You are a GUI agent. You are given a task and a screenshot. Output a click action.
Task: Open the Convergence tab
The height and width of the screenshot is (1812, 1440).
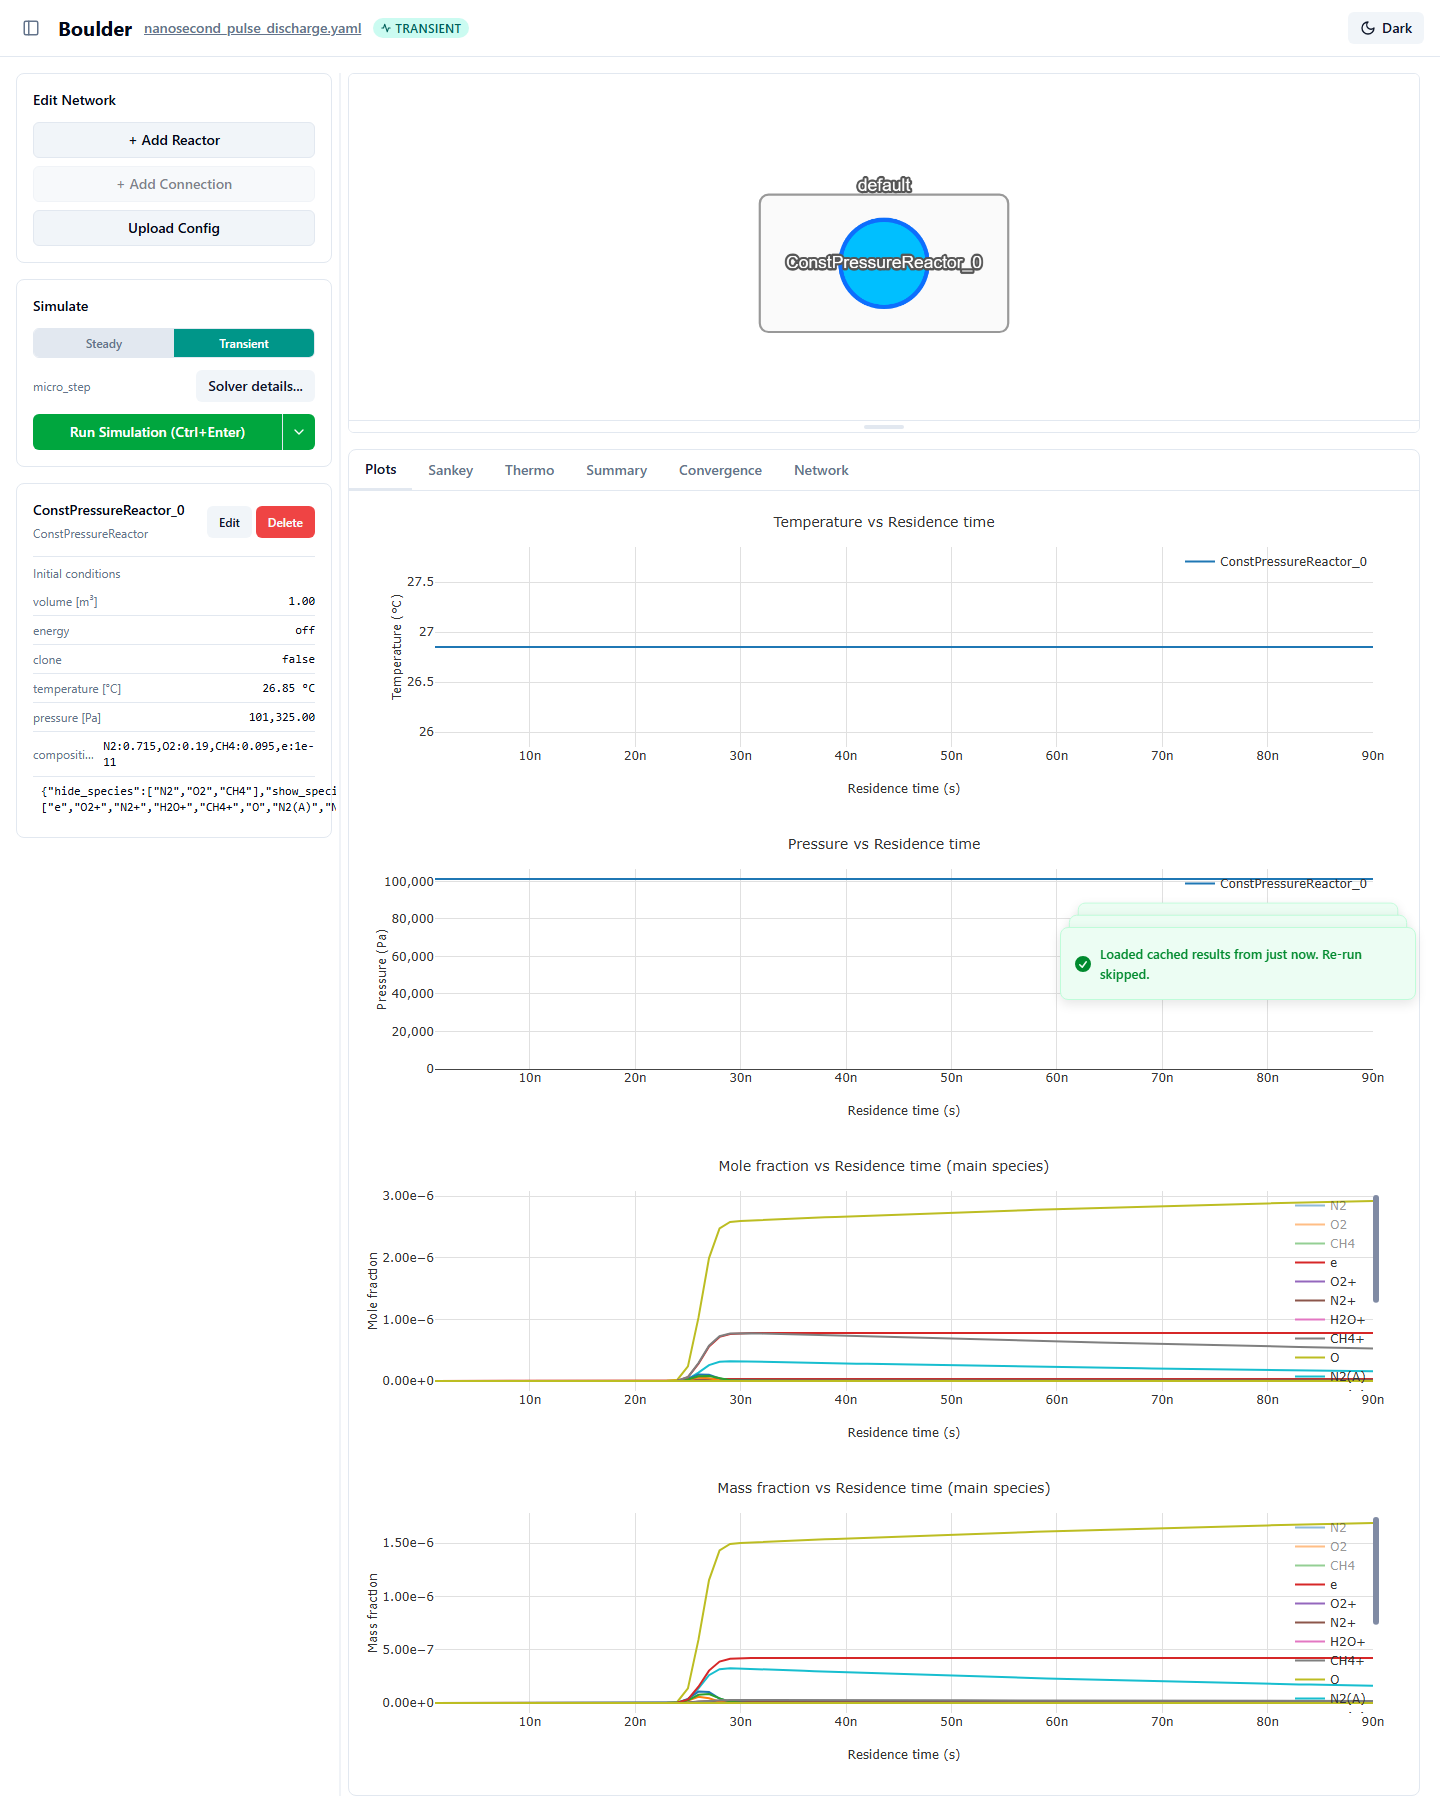(x=720, y=470)
